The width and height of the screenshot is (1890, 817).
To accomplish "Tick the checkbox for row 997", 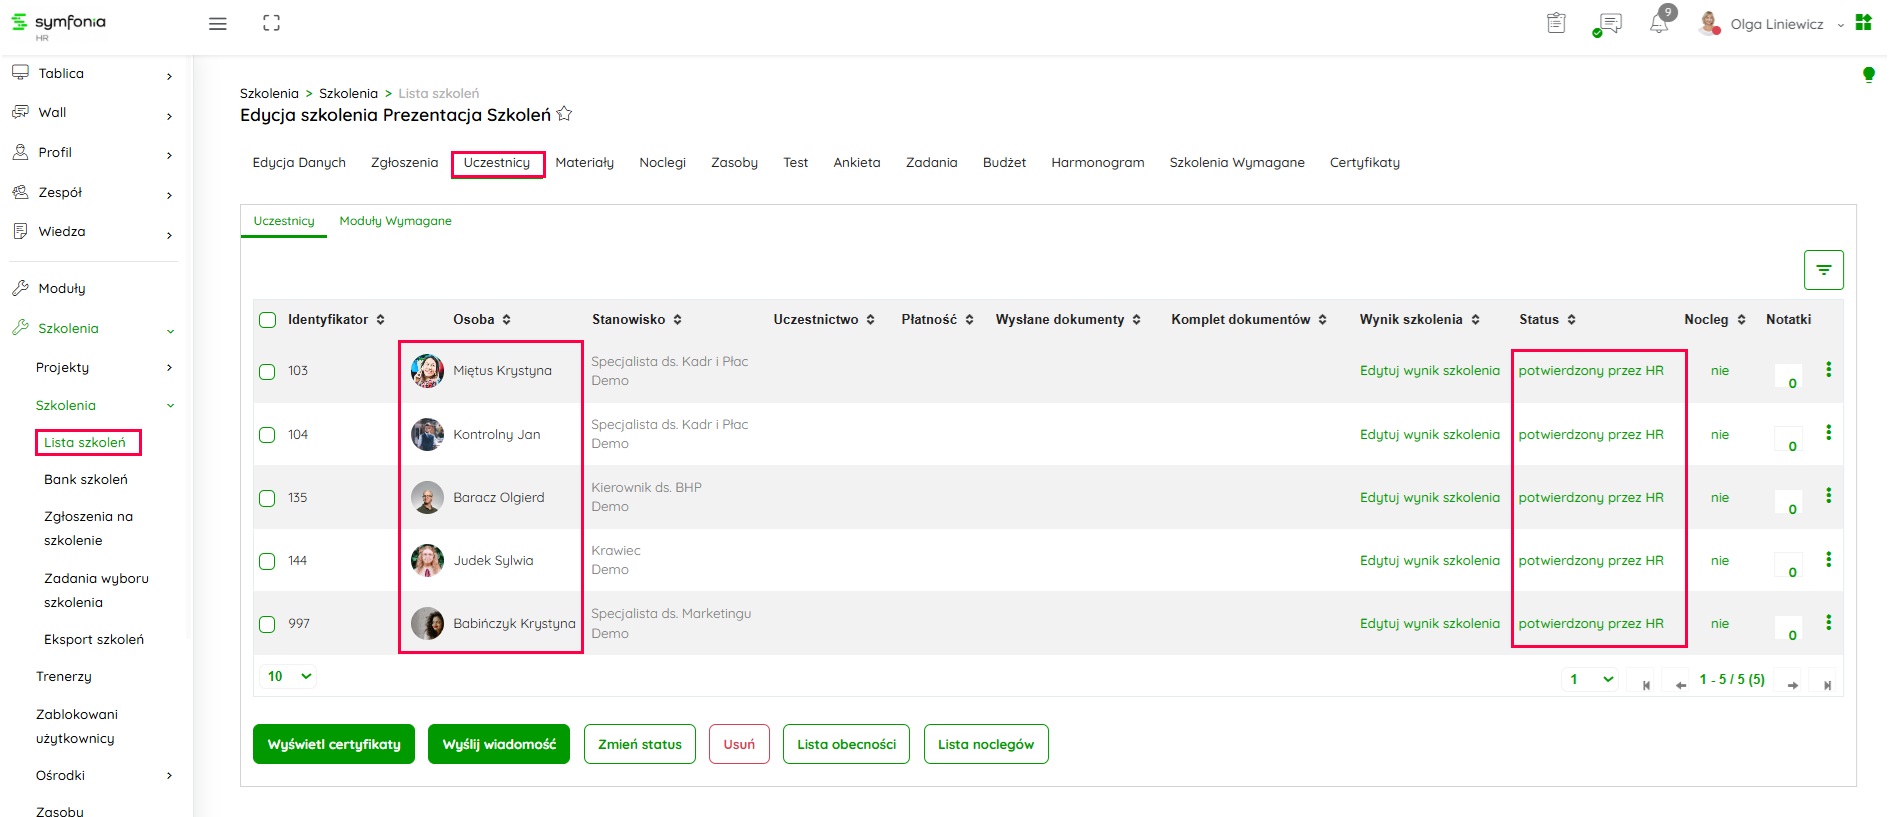I will coord(267,624).
